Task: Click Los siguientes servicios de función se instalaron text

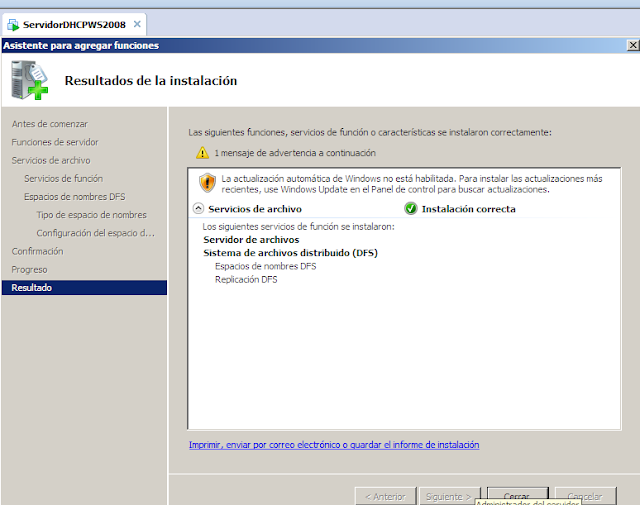Action: [x=298, y=227]
